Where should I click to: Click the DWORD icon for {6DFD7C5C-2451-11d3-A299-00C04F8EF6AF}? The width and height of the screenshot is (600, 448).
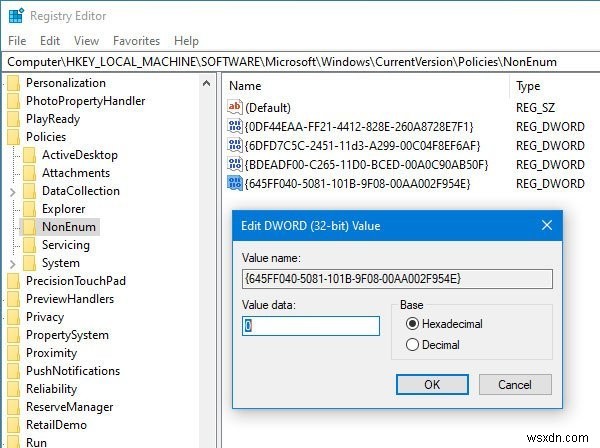pyautogui.click(x=234, y=145)
